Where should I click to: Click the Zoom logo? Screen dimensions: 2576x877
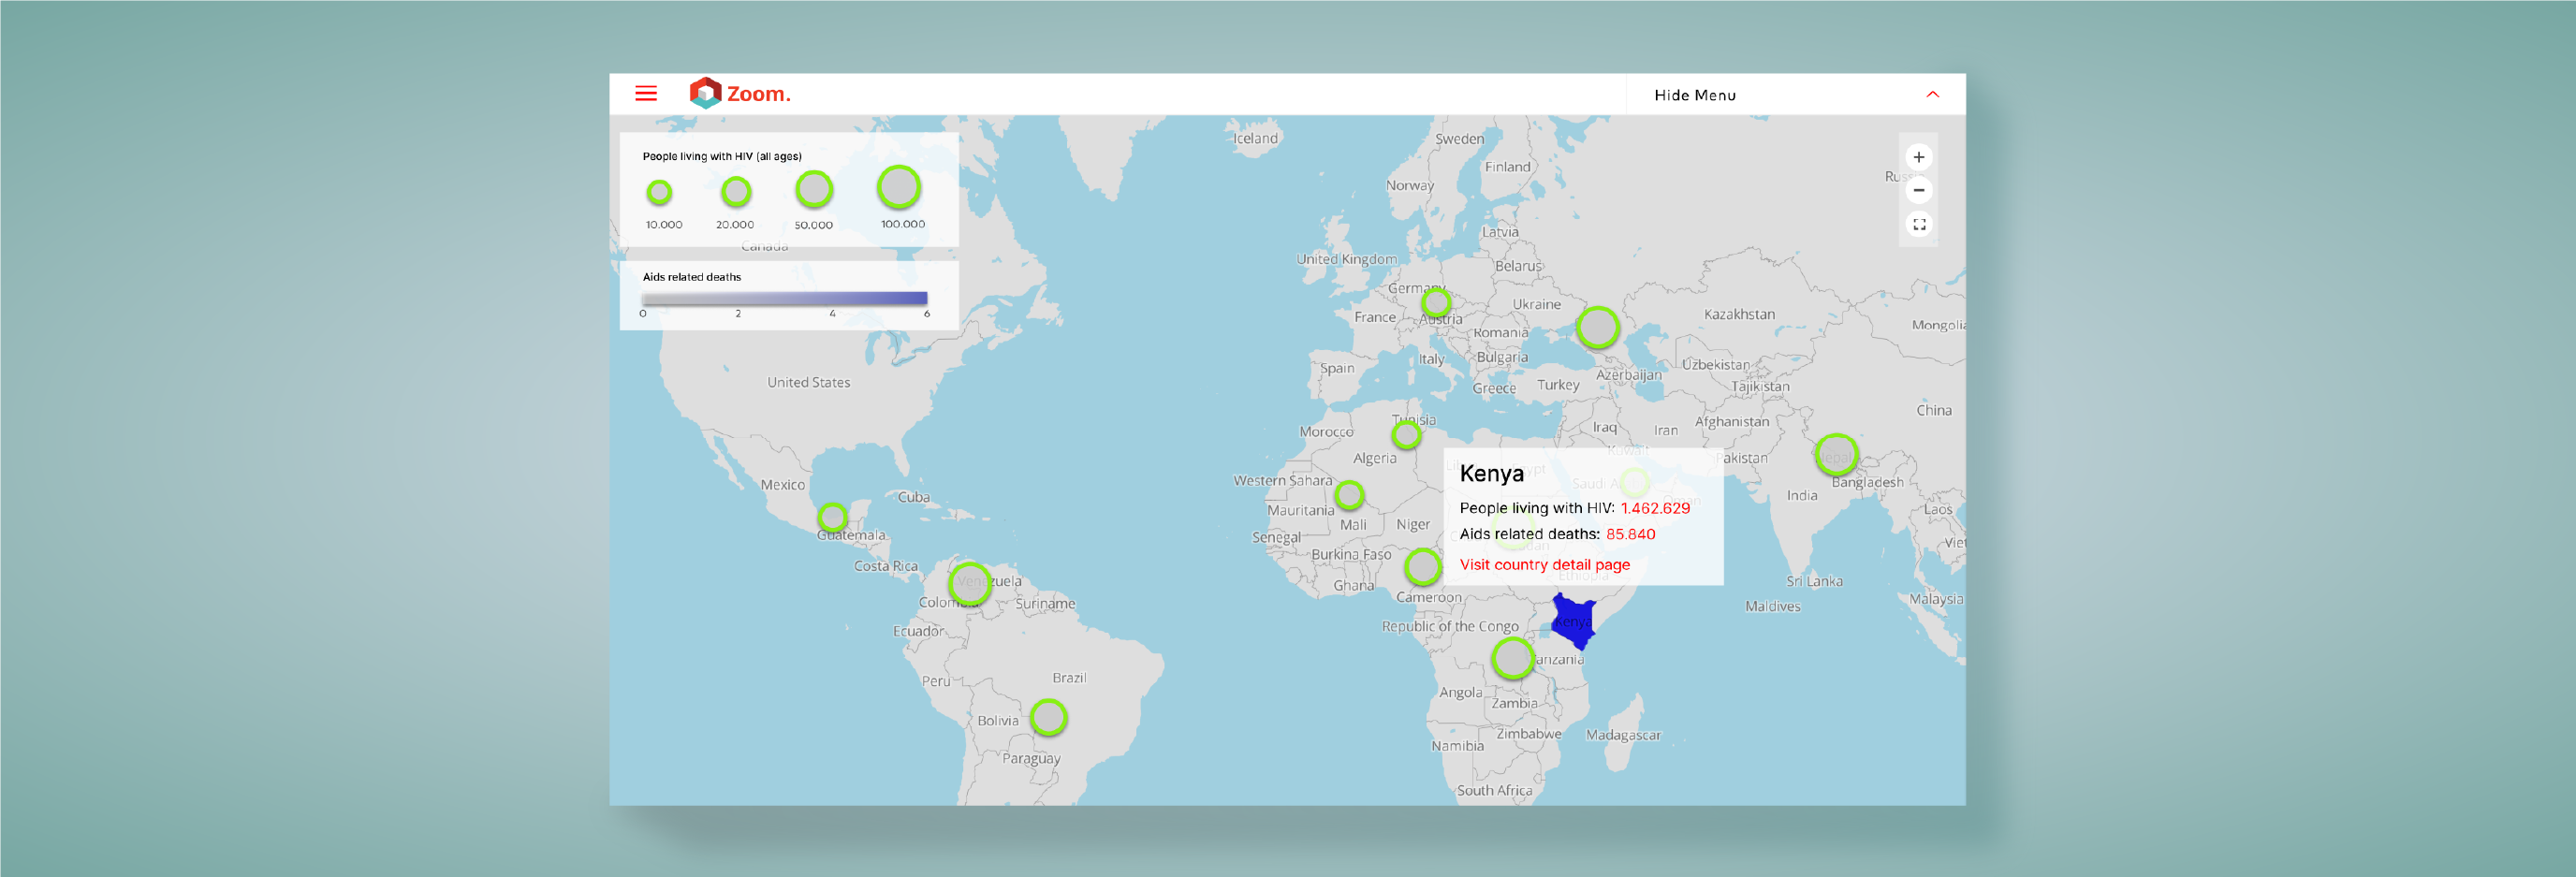[x=740, y=93]
